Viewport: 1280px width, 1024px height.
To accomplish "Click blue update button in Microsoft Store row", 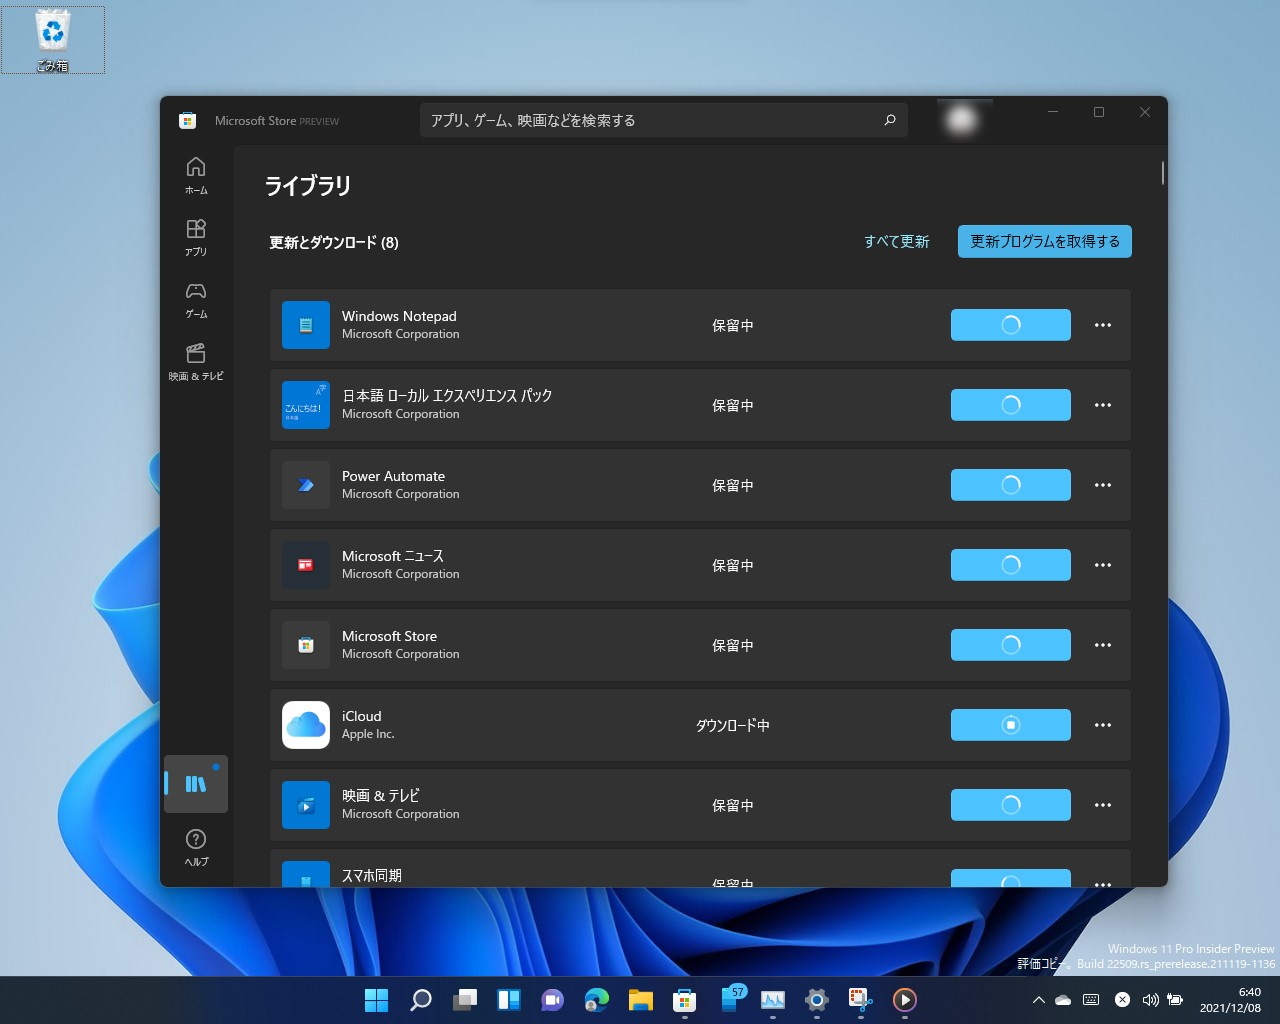I will pos(1011,645).
